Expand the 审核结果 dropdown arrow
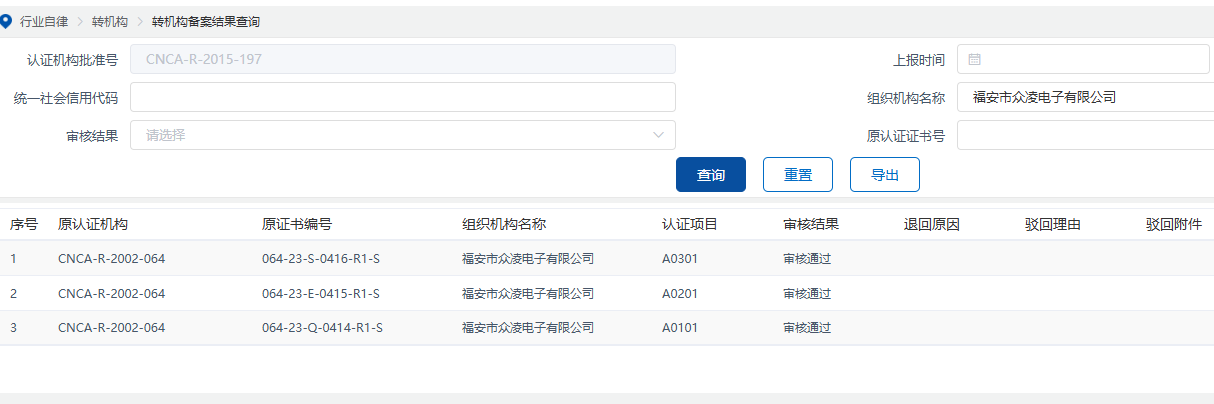 658,135
